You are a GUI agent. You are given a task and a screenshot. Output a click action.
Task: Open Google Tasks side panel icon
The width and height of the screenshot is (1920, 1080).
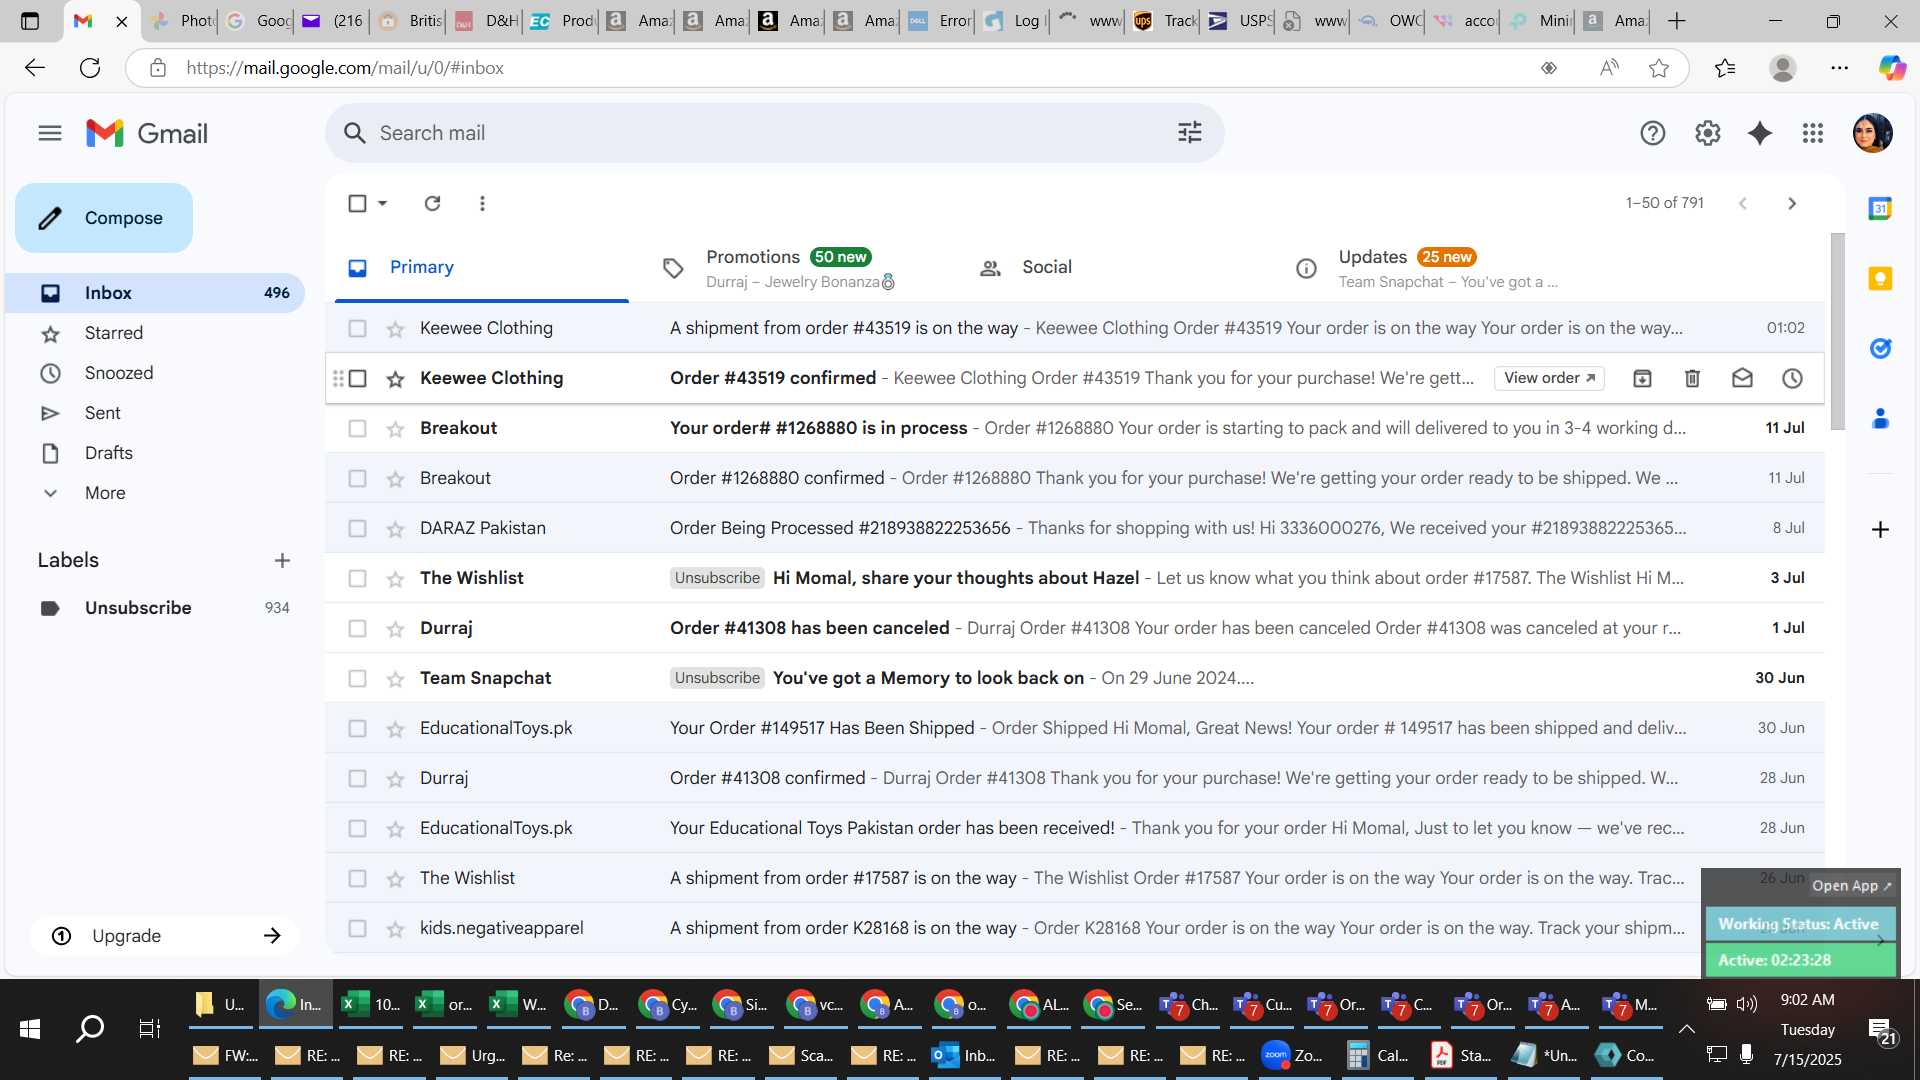pyautogui.click(x=1880, y=349)
